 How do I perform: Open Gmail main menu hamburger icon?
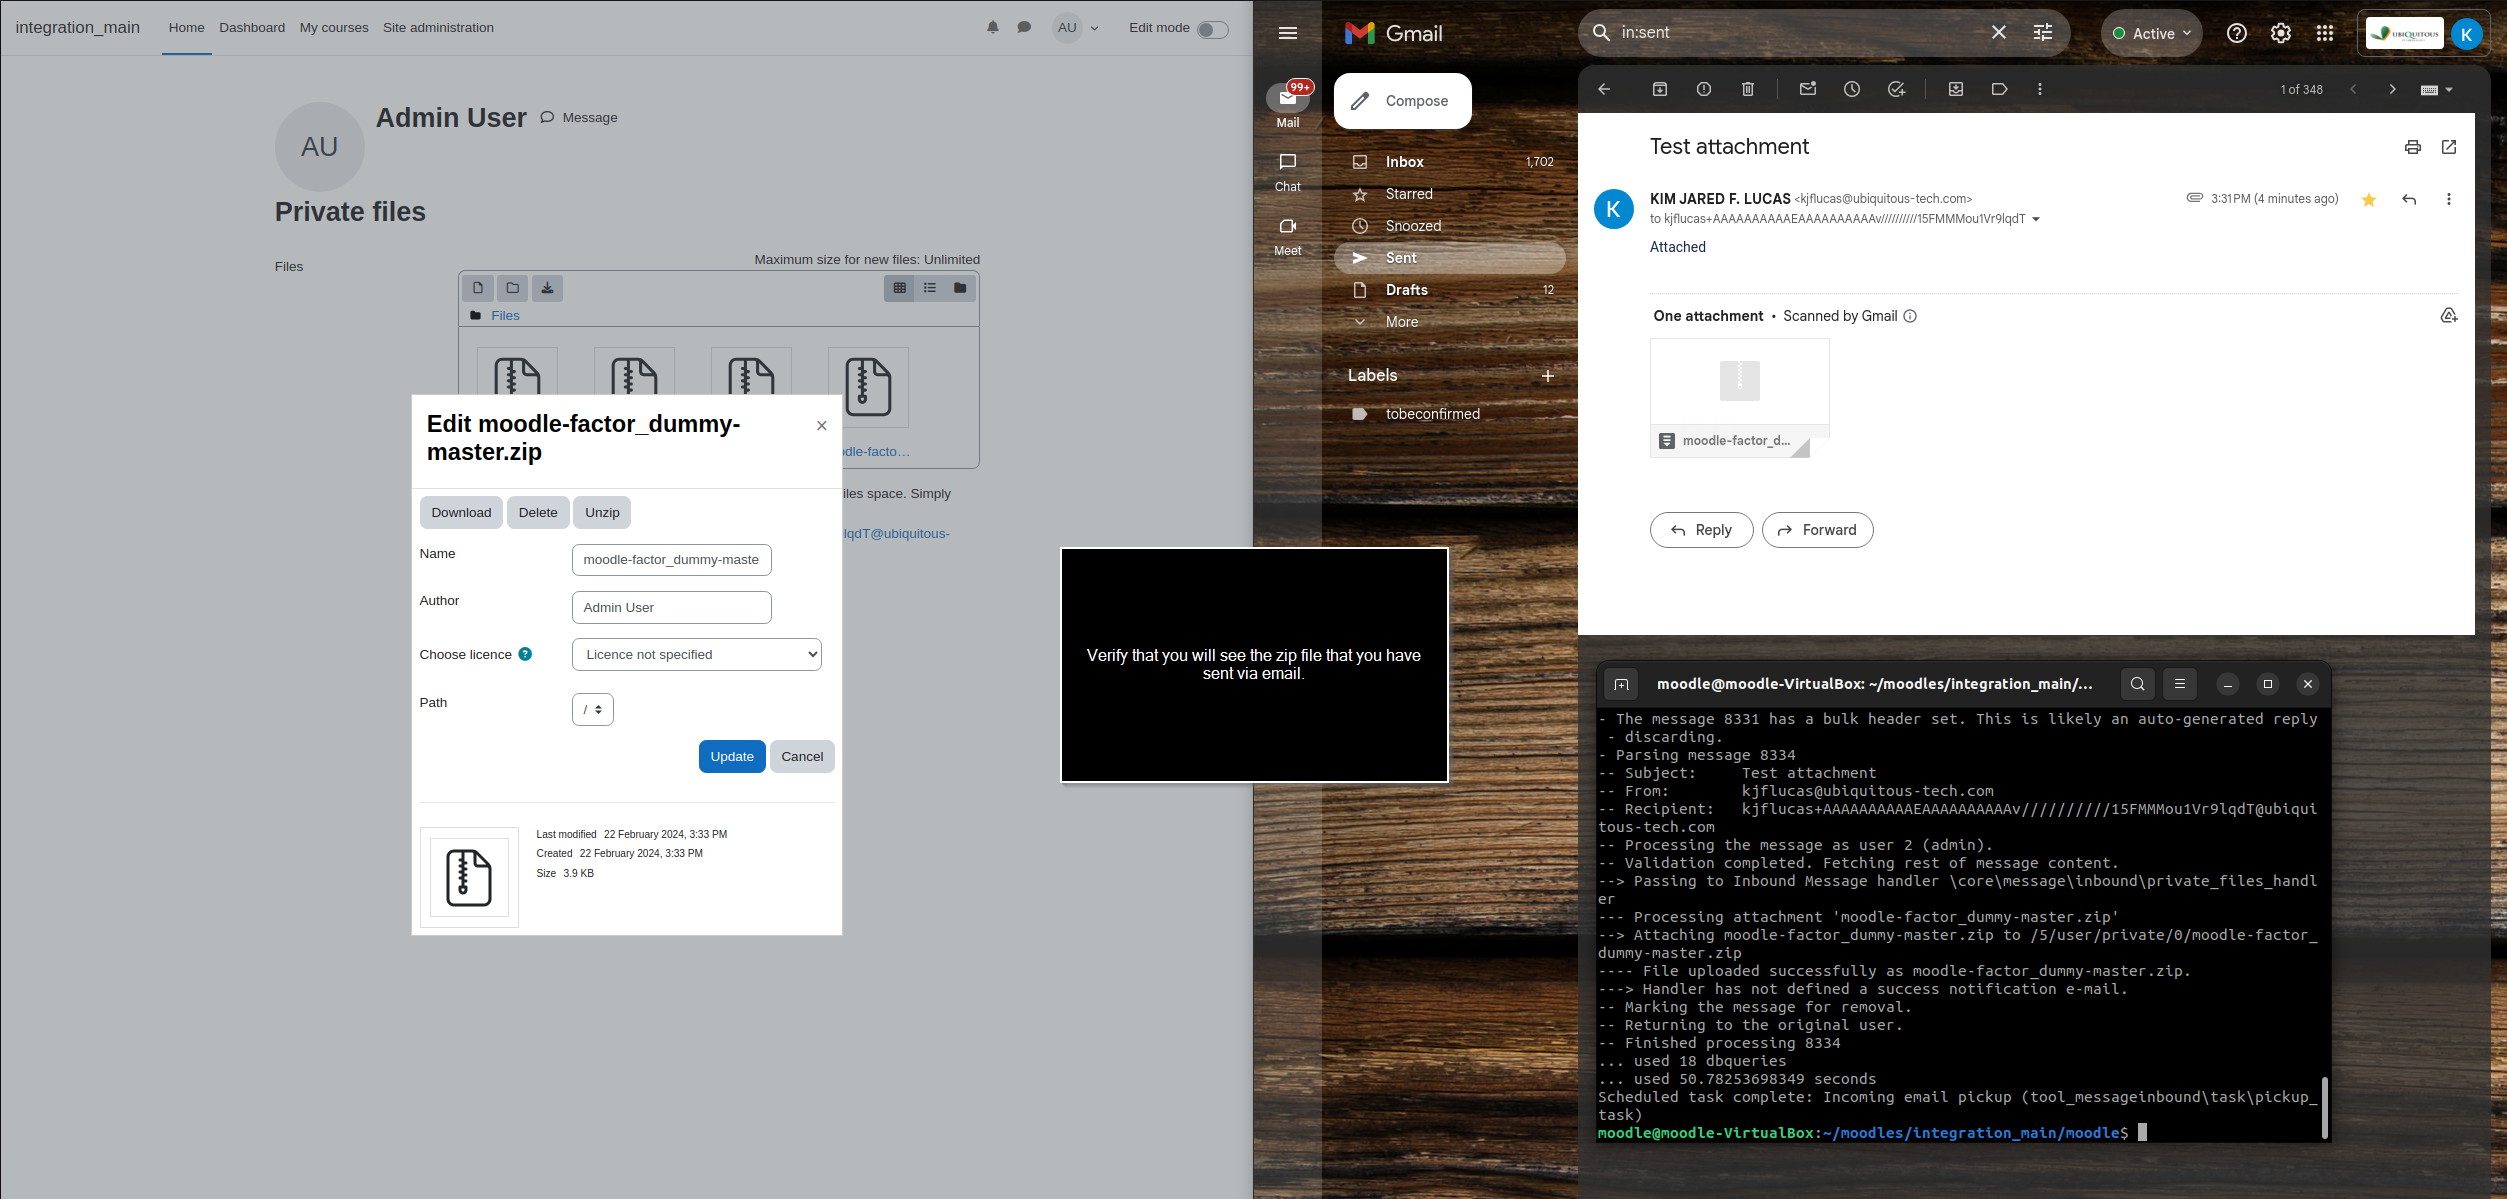pos(1287,33)
